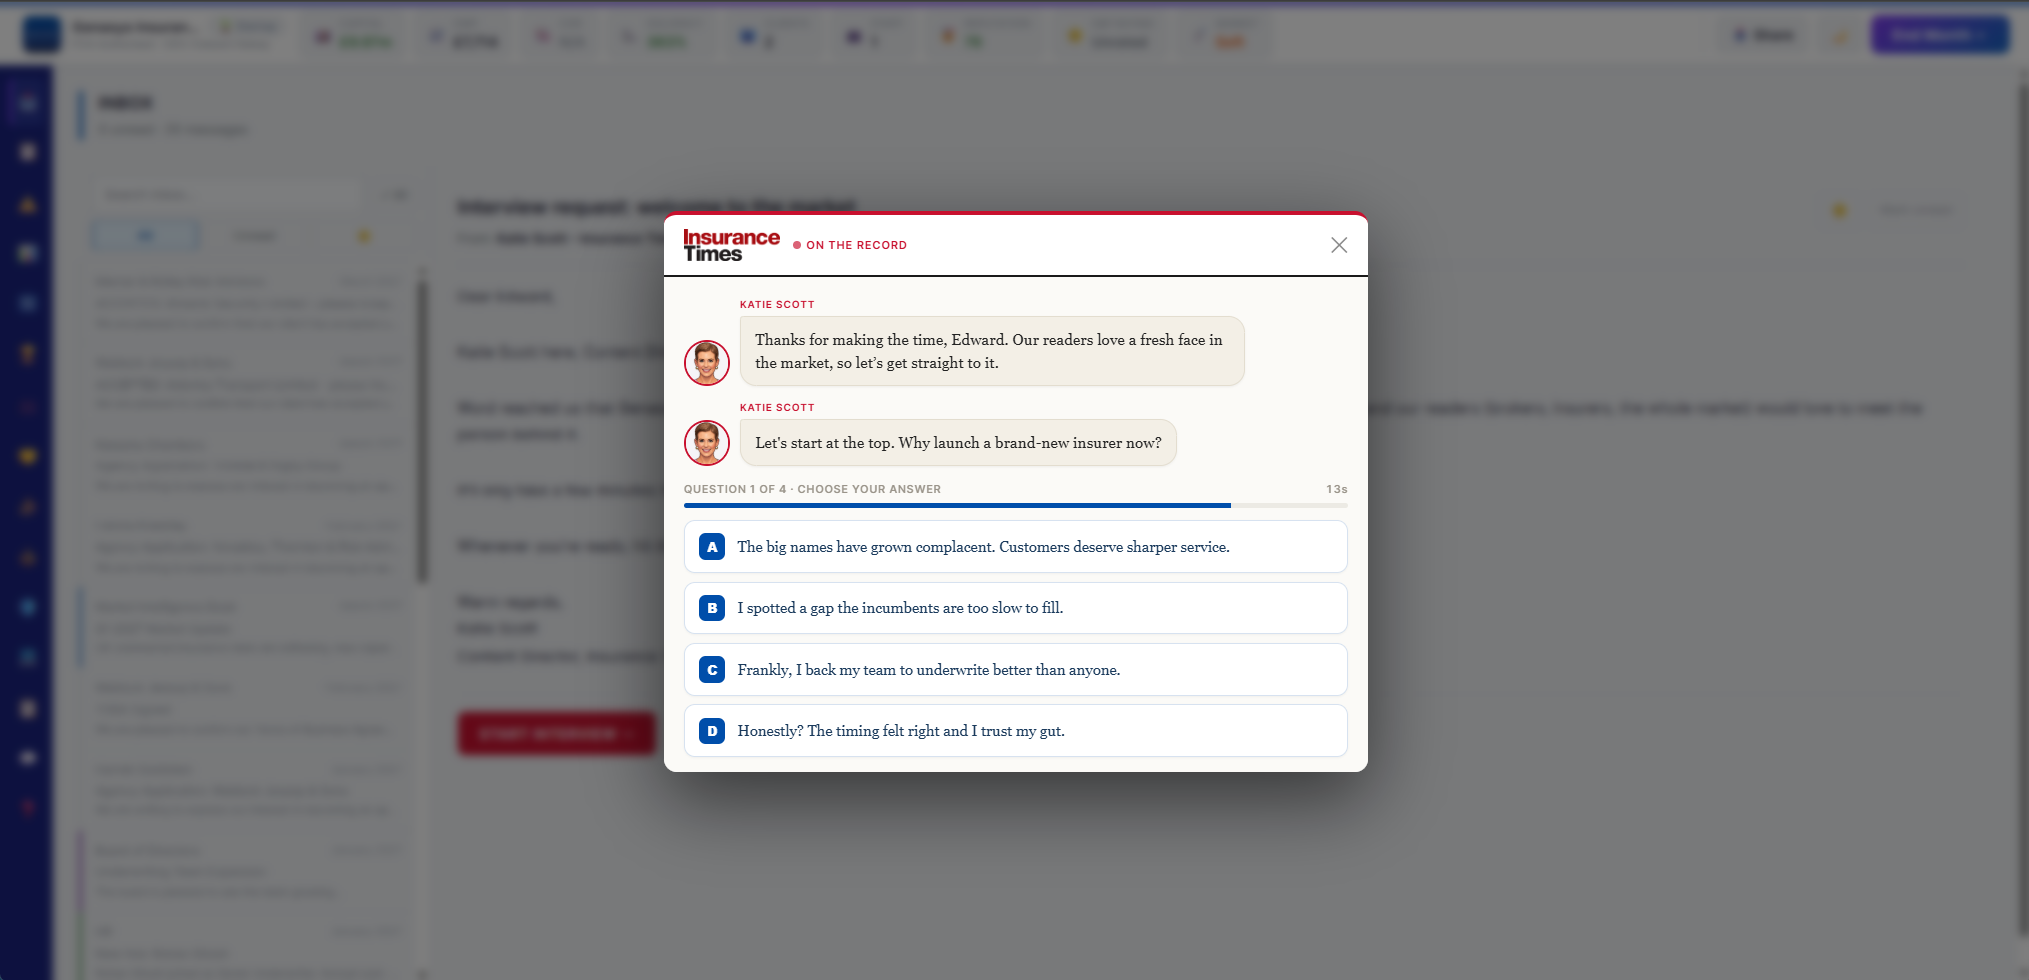This screenshot has width=2029, height=980.
Task: Click Katie Scott's avatar beside launch question
Action: [707, 442]
